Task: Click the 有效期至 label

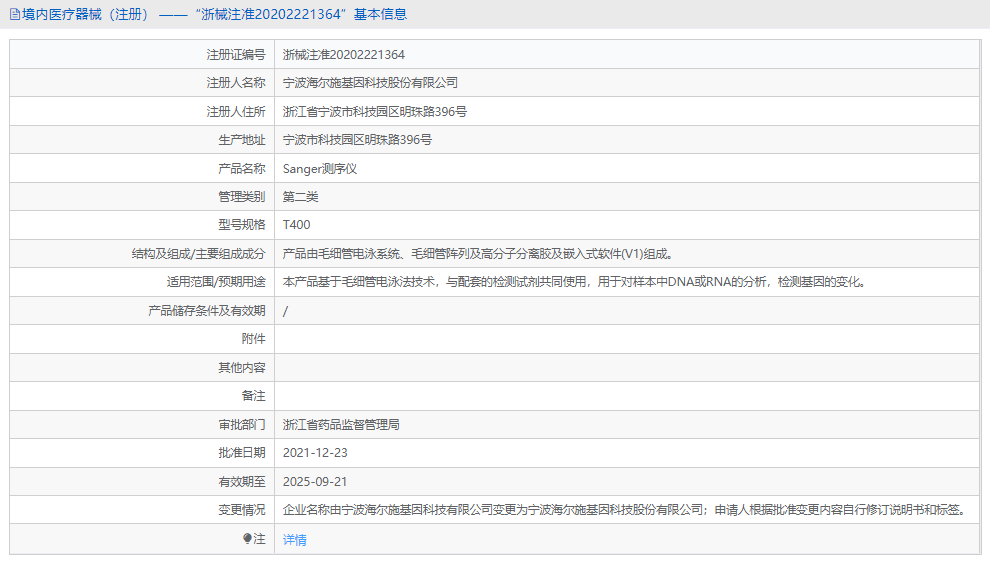Action: point(242,482)
